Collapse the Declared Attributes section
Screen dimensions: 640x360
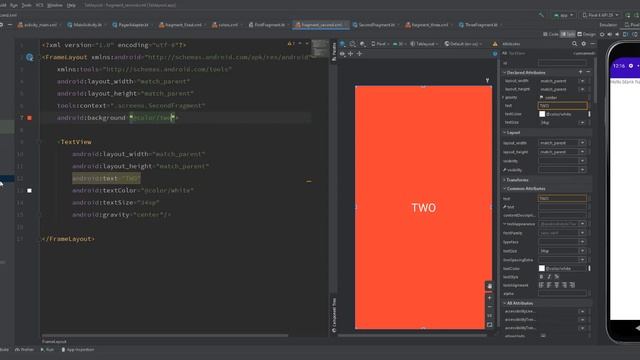click(504, 72)
